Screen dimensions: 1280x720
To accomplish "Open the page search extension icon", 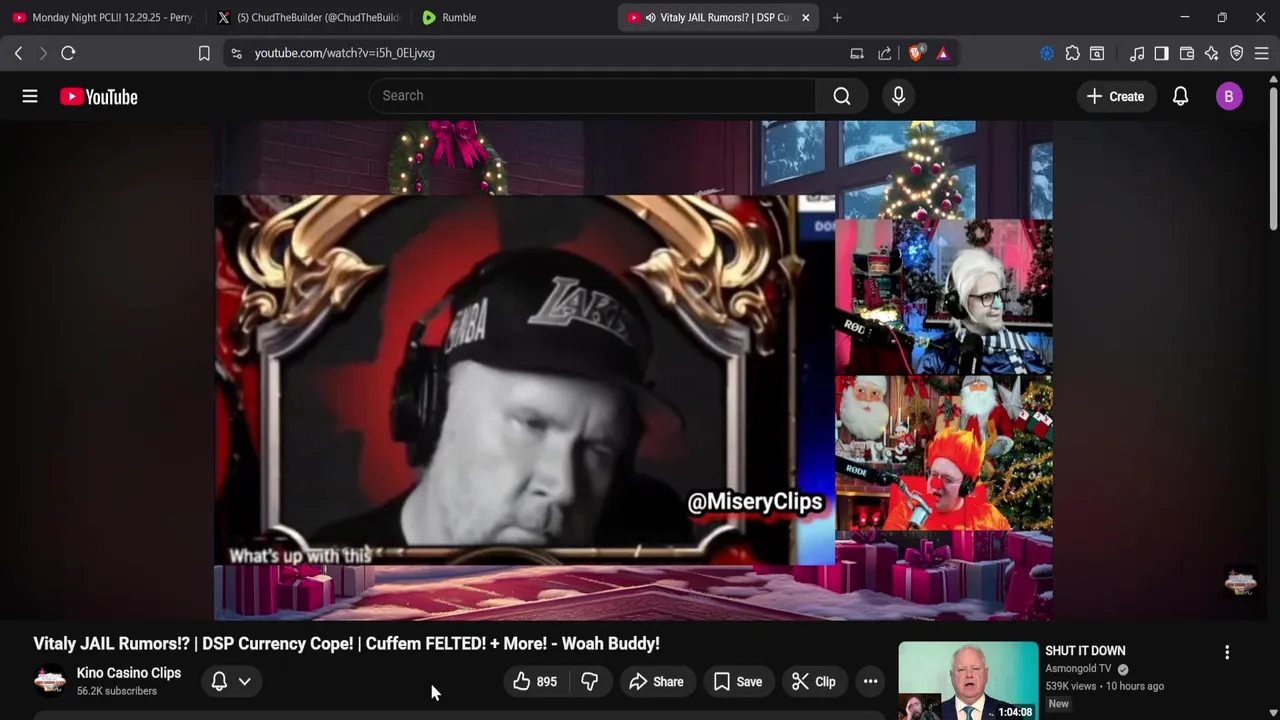I will coord(1097,53).
